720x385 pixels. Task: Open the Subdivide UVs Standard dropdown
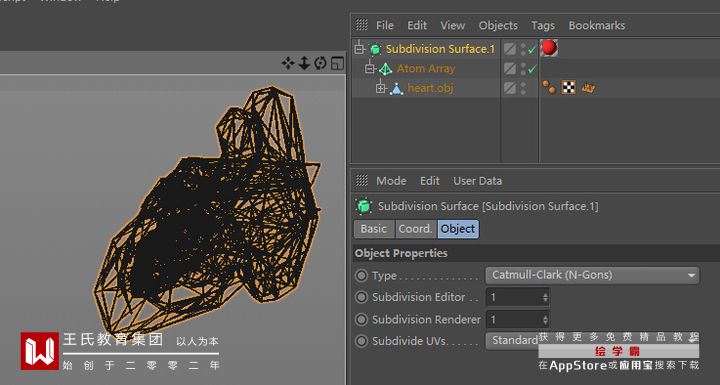tap(512, 340)
